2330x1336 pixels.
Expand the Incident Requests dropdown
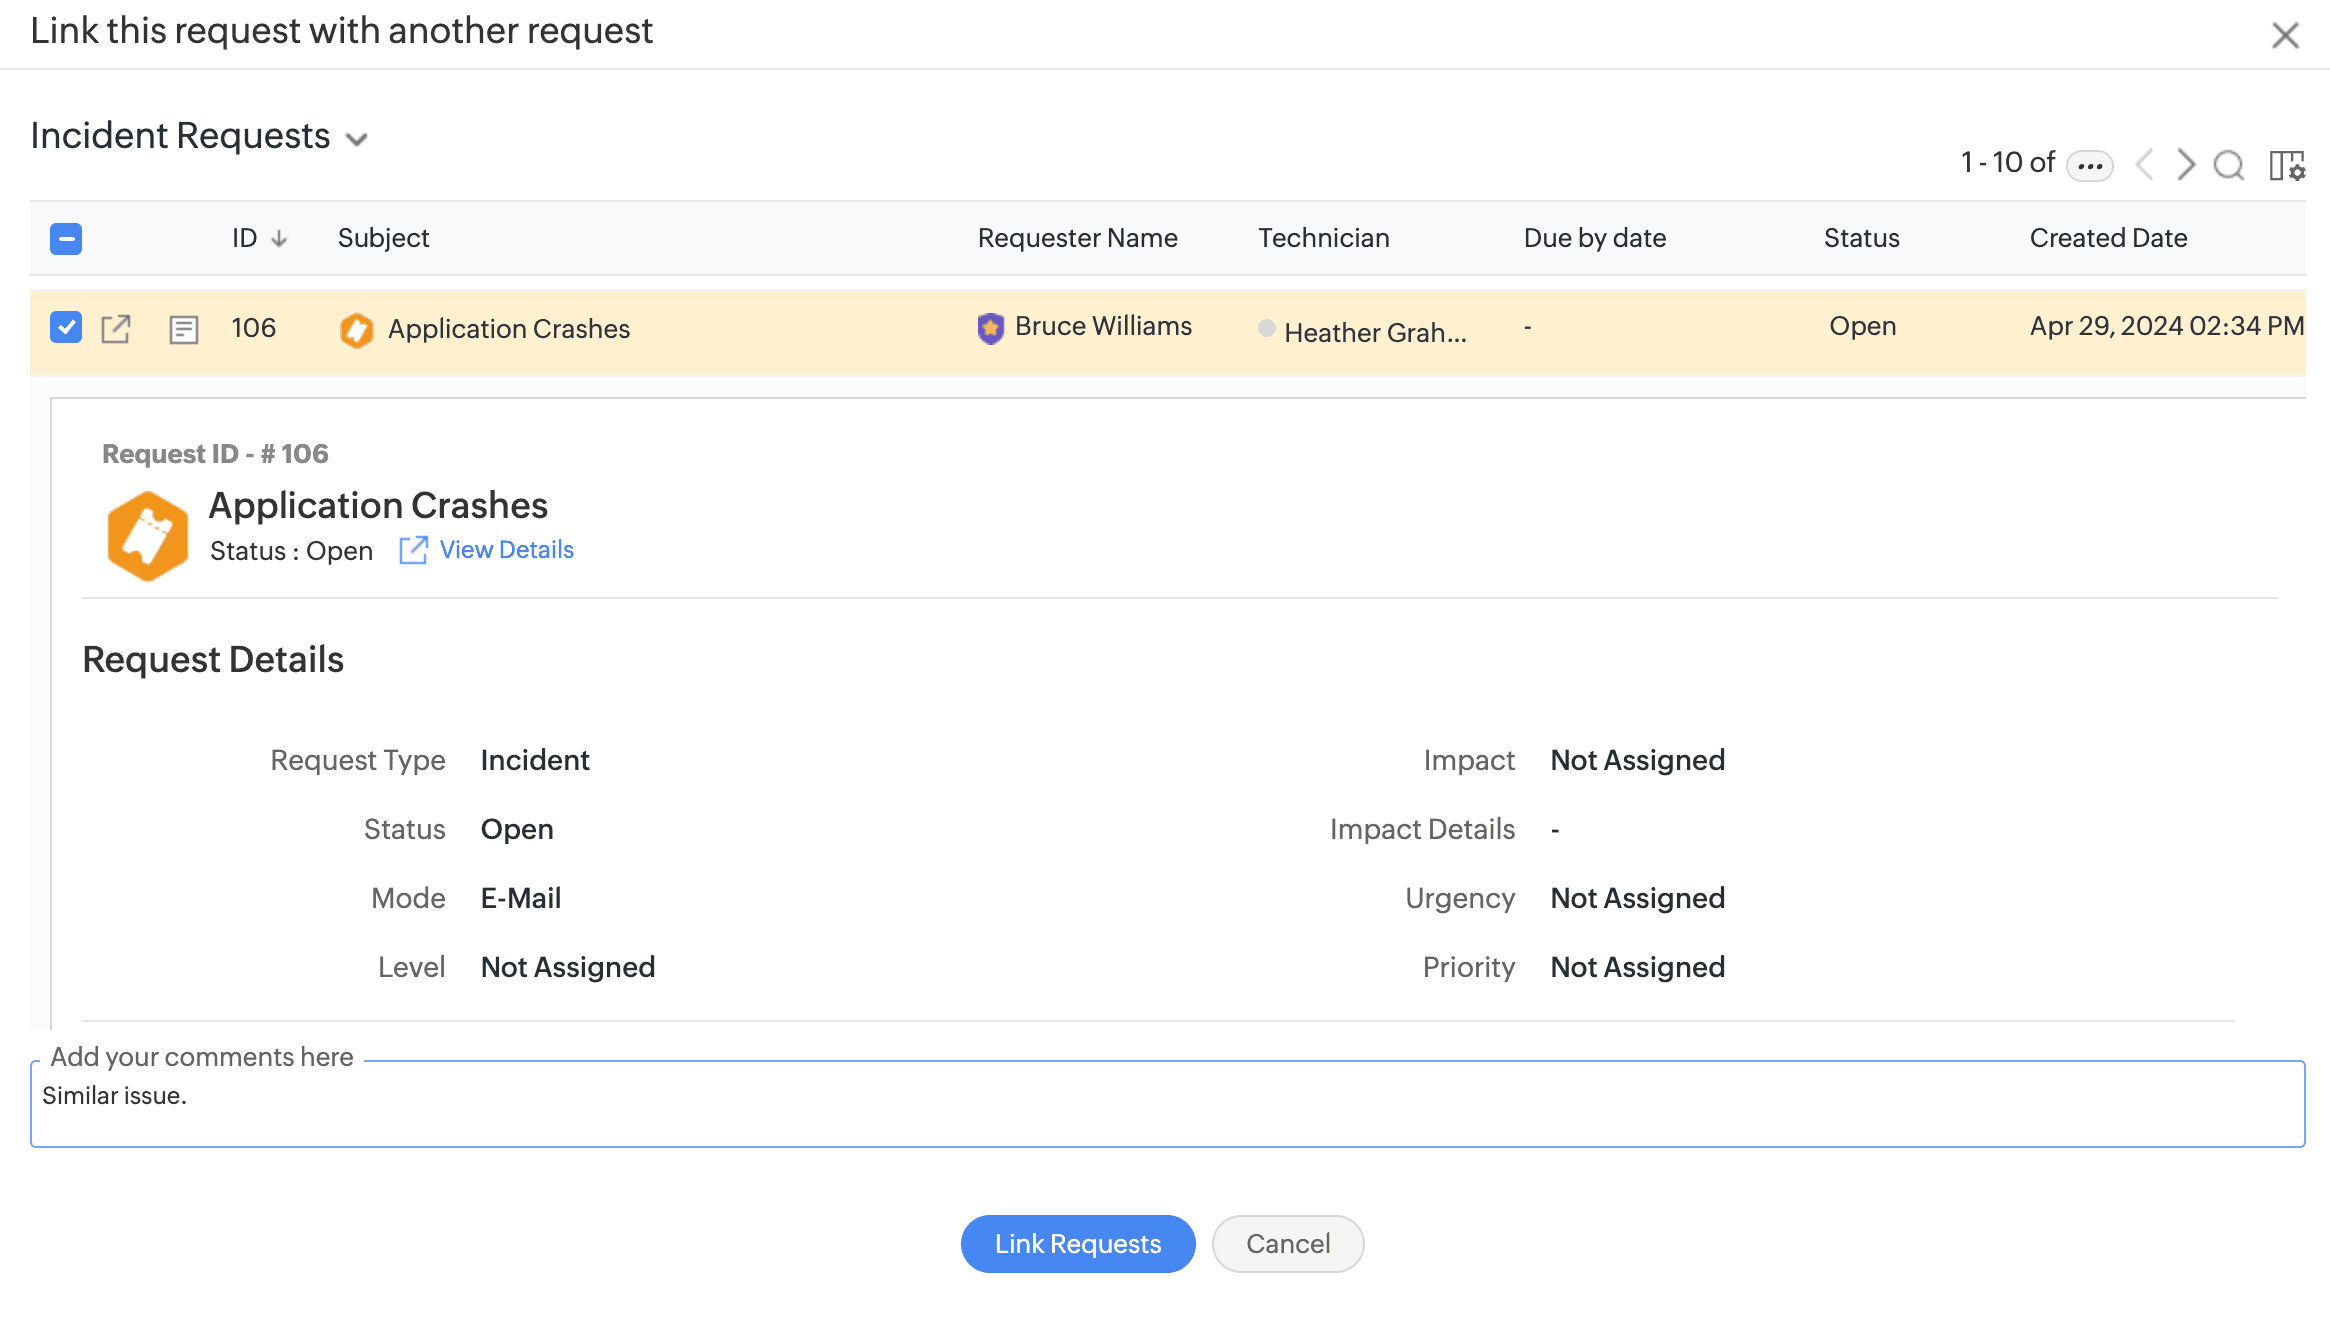(357, 139)
